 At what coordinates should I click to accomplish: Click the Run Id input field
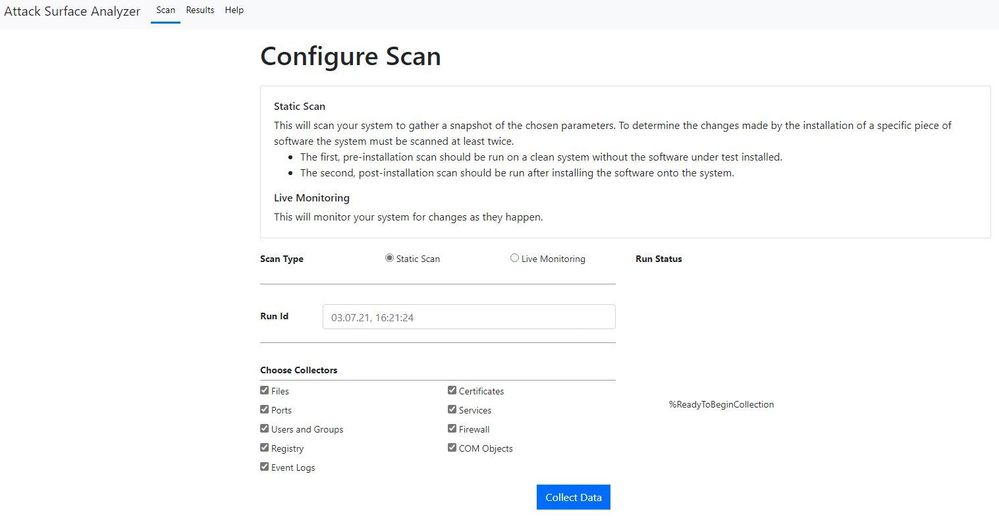point(469,317)
